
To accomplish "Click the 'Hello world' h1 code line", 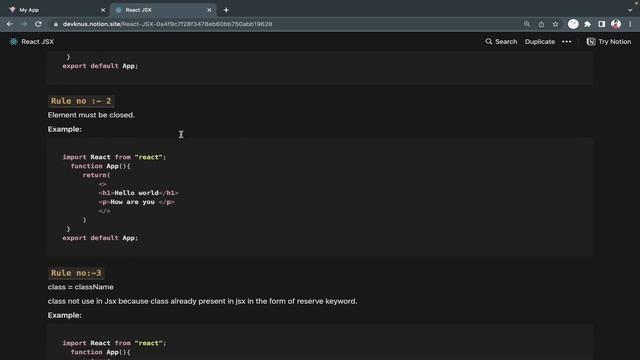I will click(x=138, y=193).
